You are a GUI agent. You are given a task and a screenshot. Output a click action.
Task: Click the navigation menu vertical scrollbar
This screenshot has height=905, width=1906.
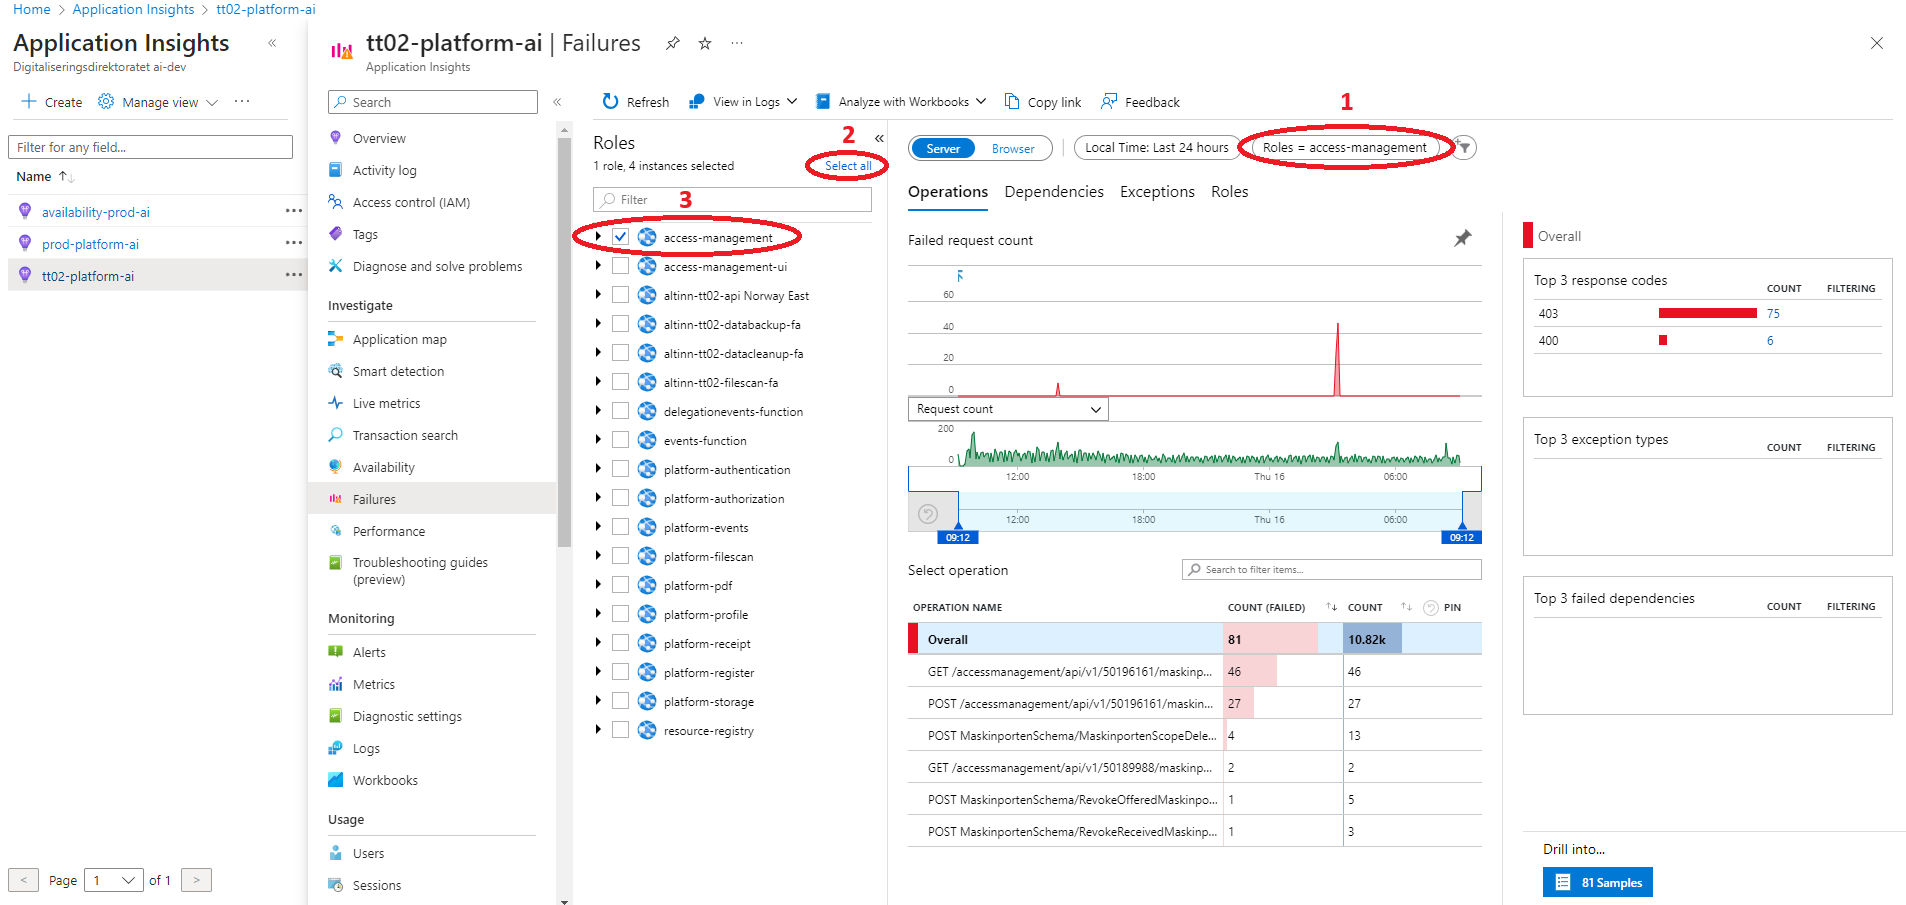coord(564,340)
